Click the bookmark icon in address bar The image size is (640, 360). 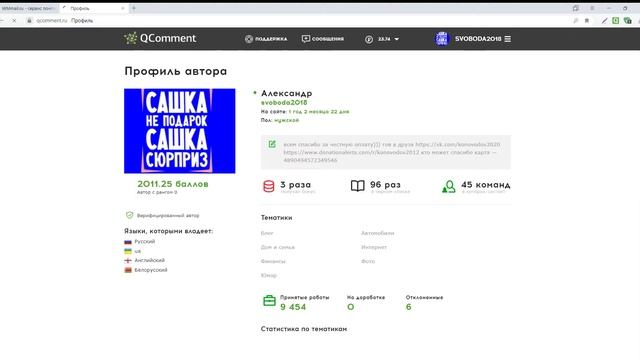(587, 20)
